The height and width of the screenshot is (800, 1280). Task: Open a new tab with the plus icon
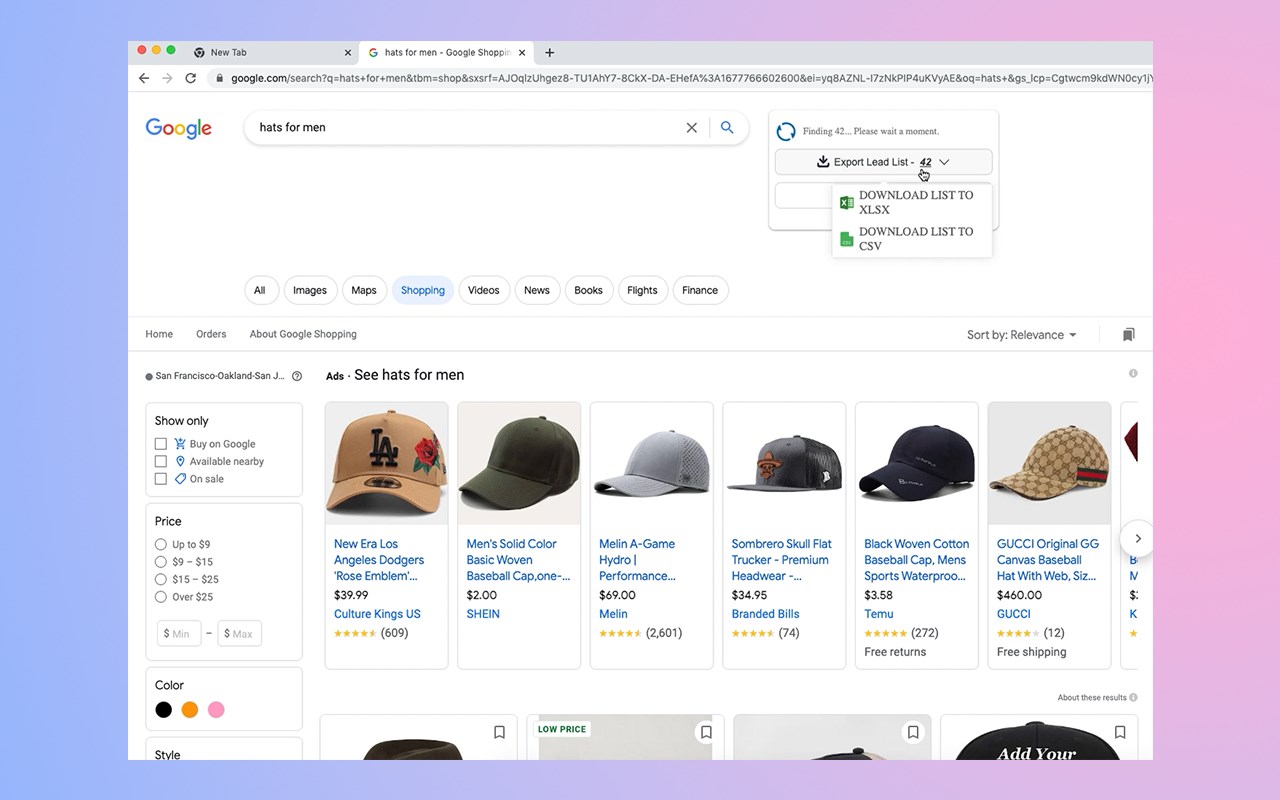549,53
